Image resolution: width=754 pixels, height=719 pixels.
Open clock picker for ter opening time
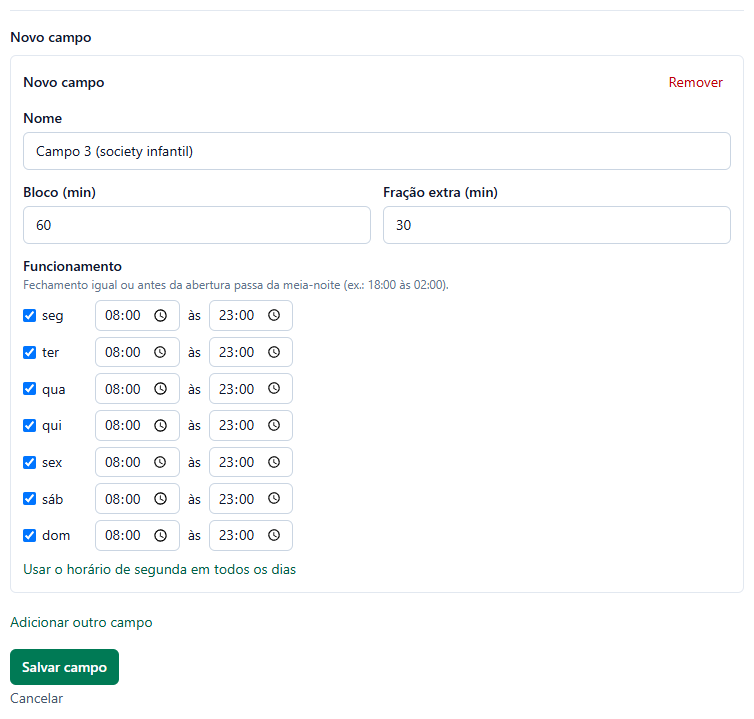click(160, 353)
